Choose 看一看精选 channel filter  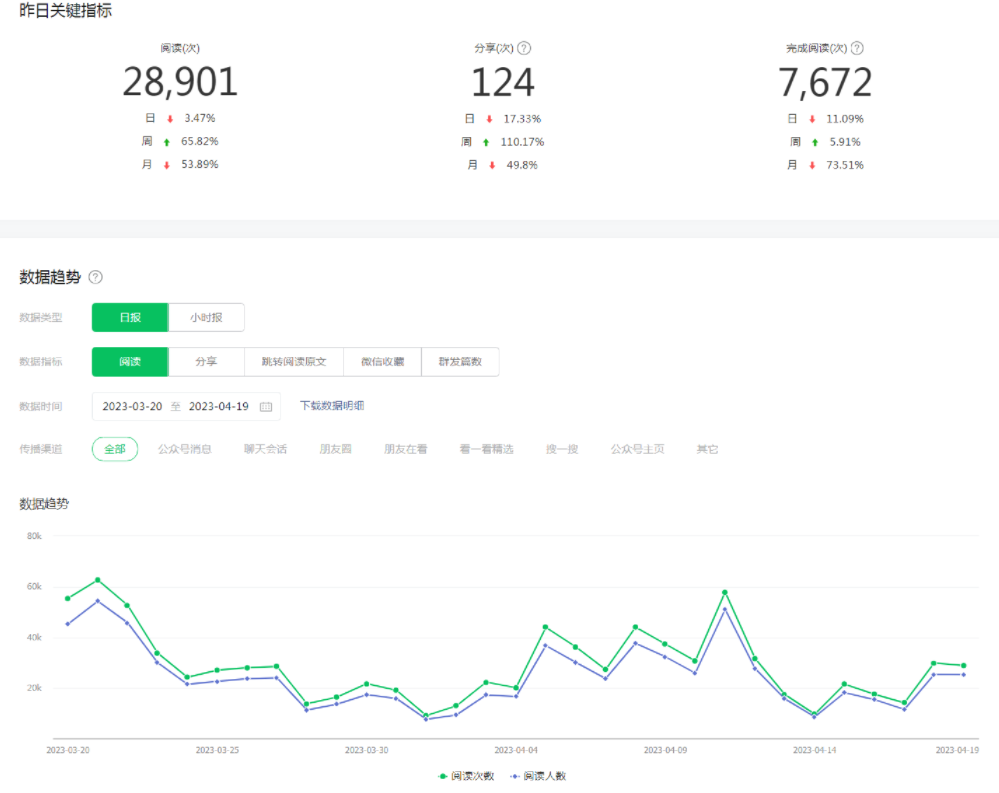[486, 449]
